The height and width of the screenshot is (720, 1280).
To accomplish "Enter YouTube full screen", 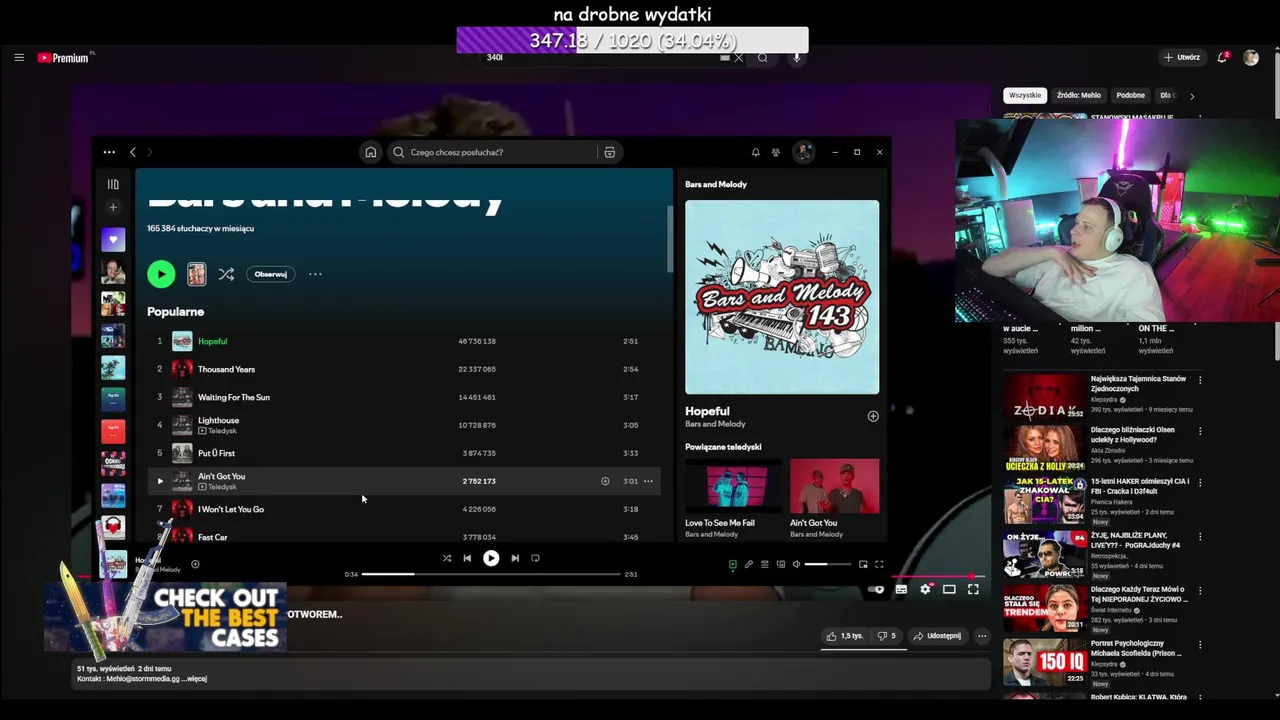I will [973, 590].
